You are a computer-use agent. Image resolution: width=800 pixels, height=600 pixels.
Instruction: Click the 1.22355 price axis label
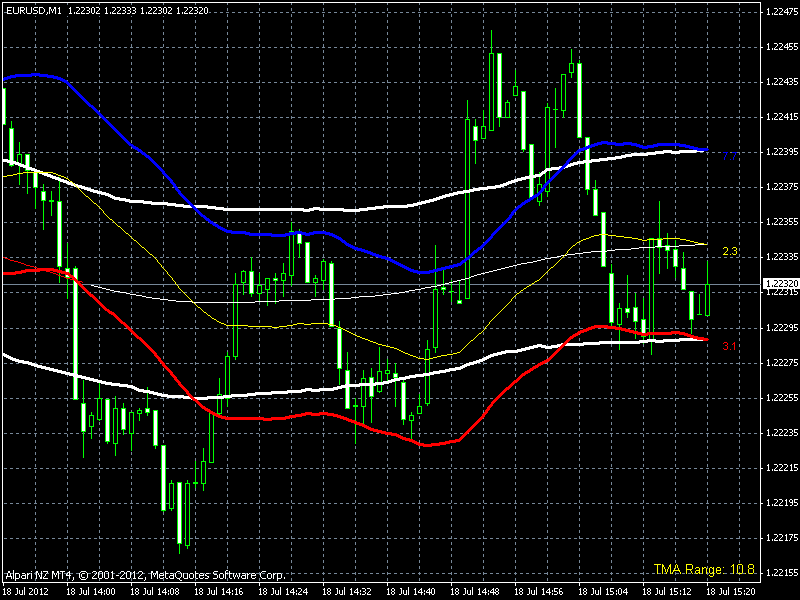click(782, 222)
